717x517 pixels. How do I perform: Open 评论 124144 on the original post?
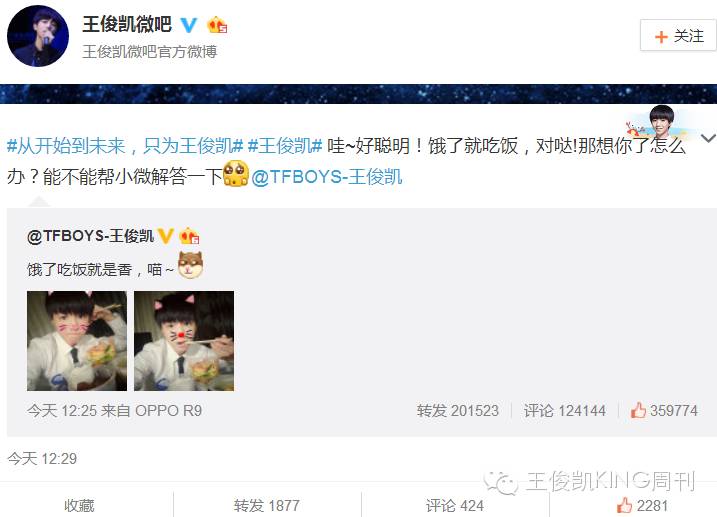click(x=565, y=410)
